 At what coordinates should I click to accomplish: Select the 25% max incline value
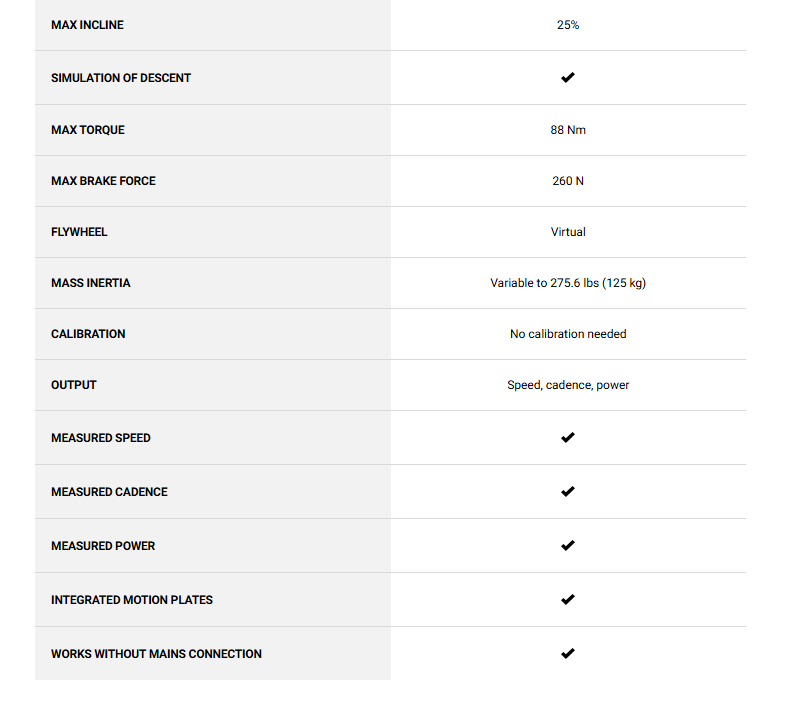pyautogui.click(x=568, y=25)
